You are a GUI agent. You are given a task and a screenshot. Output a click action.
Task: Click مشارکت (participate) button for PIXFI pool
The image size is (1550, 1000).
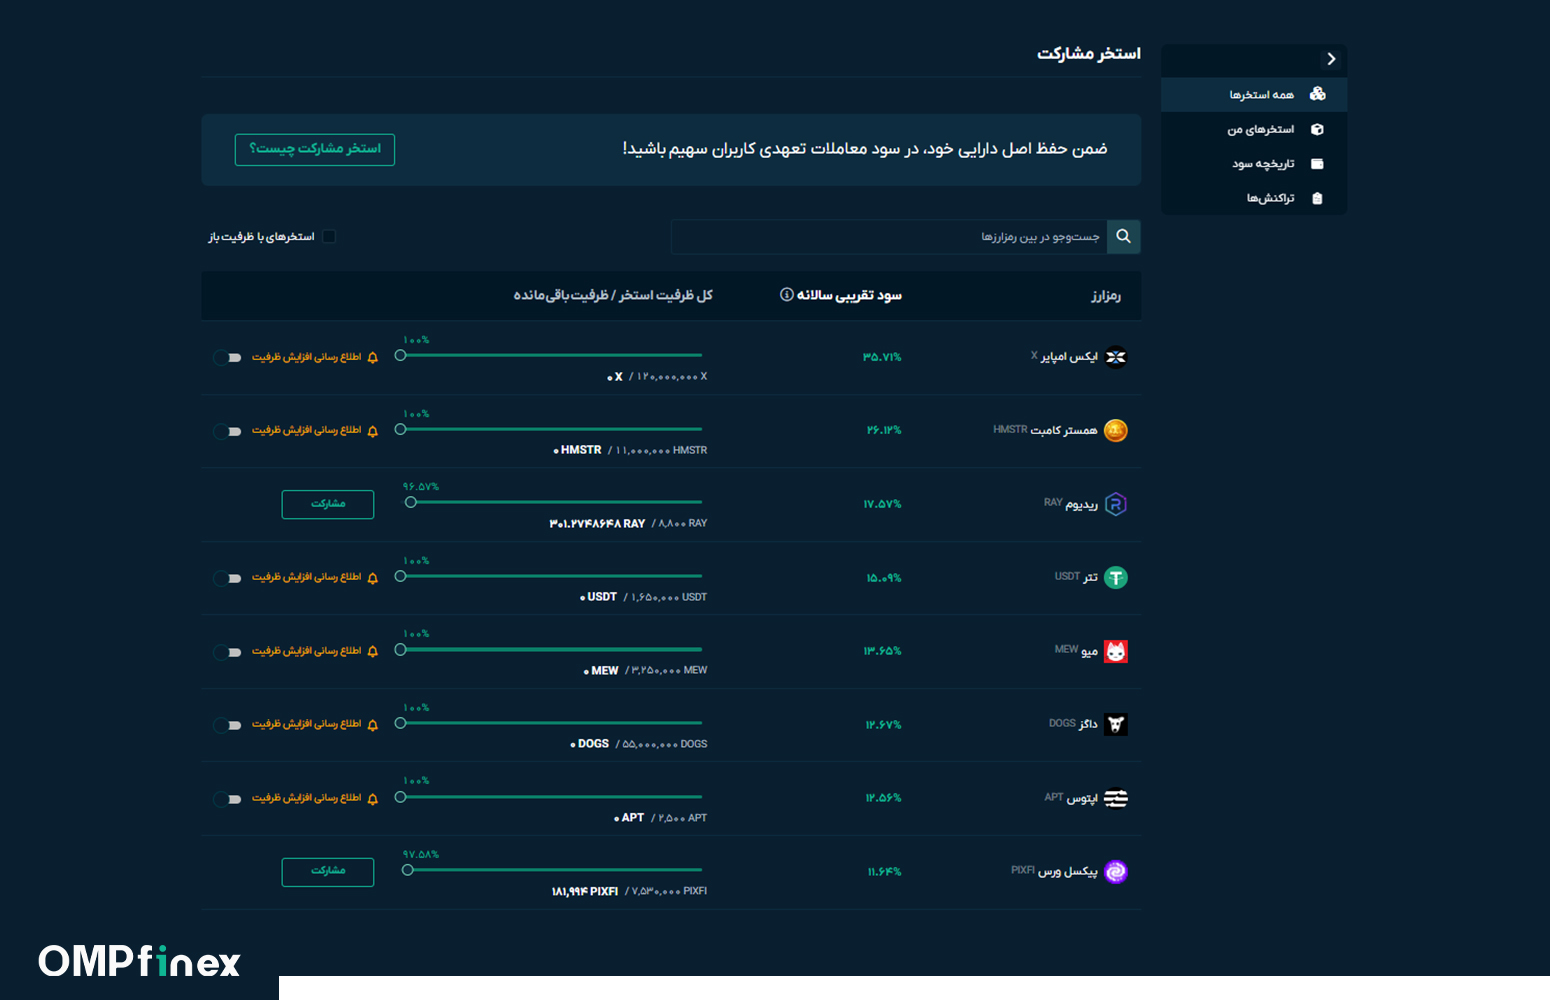pos(328,871)
